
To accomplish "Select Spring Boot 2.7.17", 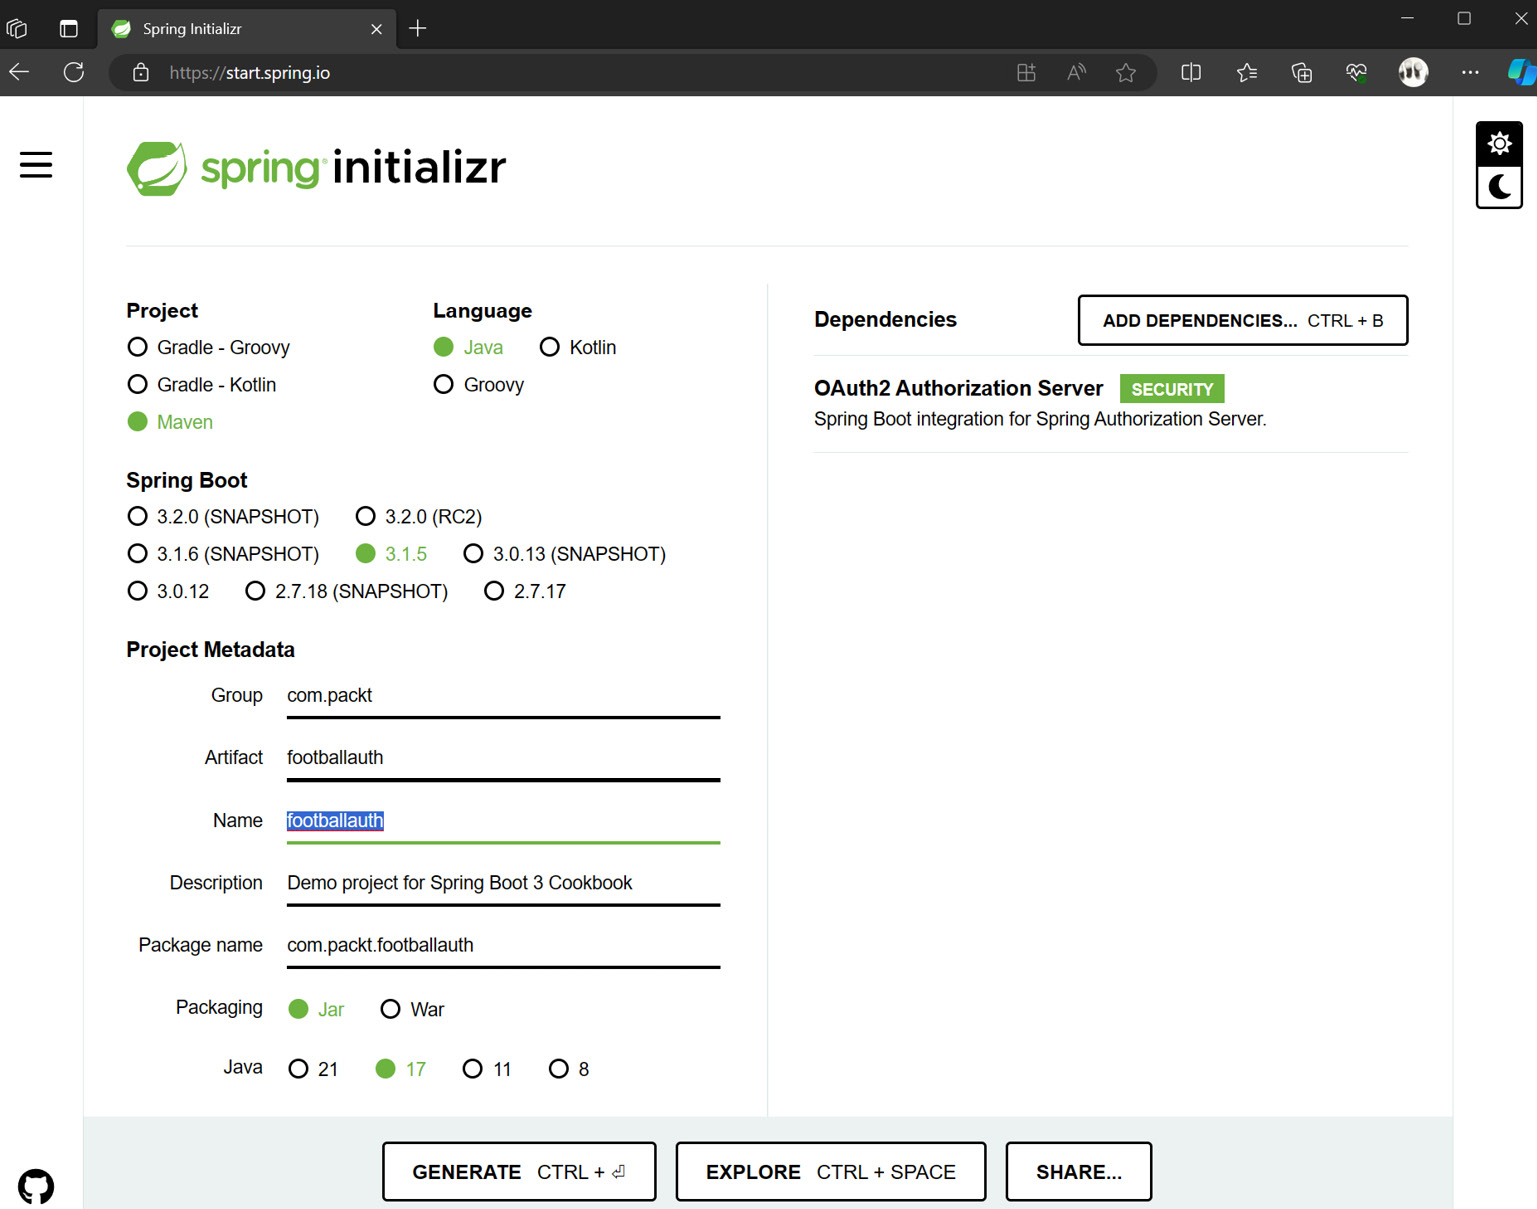I will click(x=525, y=591).
